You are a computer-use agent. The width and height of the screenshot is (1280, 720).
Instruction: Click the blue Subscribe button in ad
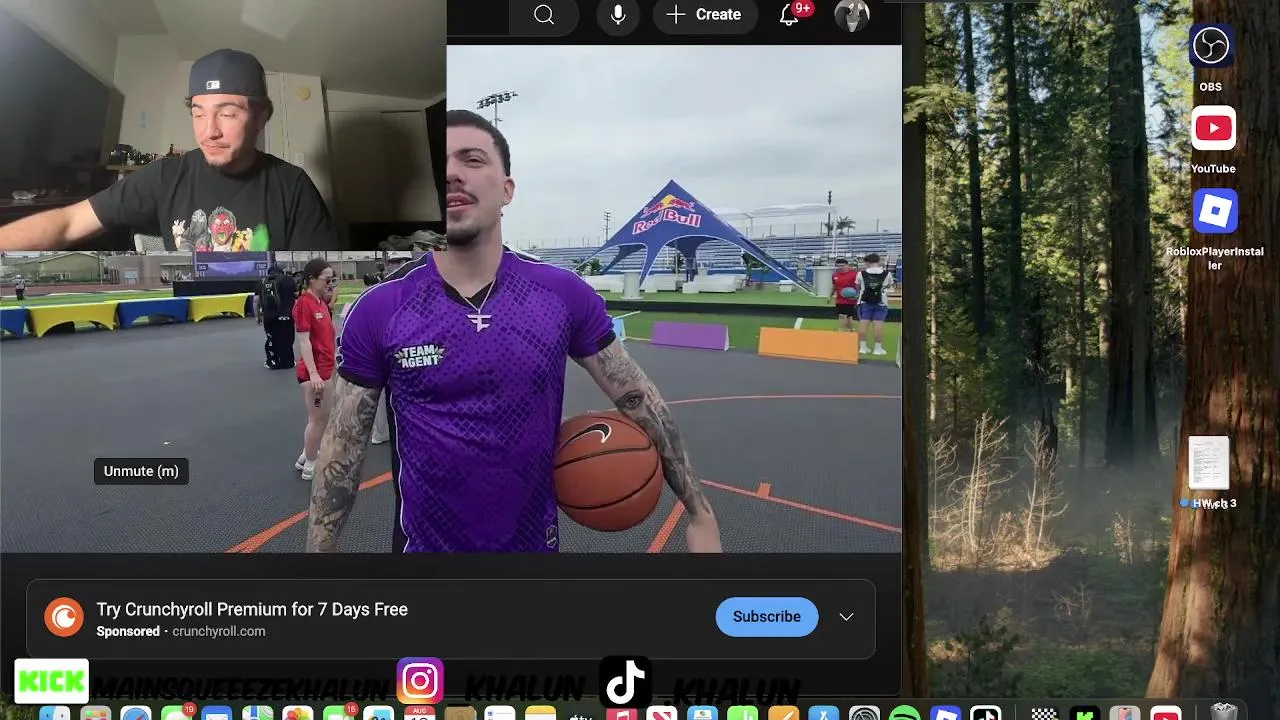click(x=766, y=617)
